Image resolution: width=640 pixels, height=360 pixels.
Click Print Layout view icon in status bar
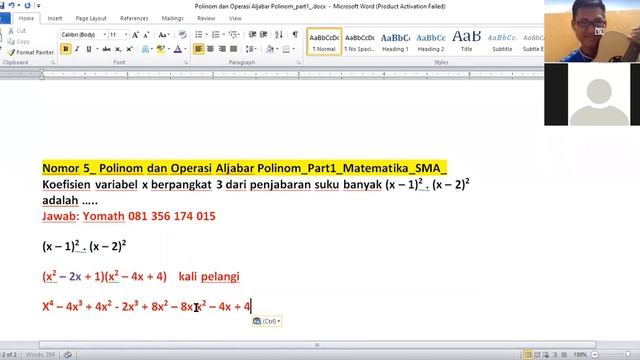[x=527, y=355]
